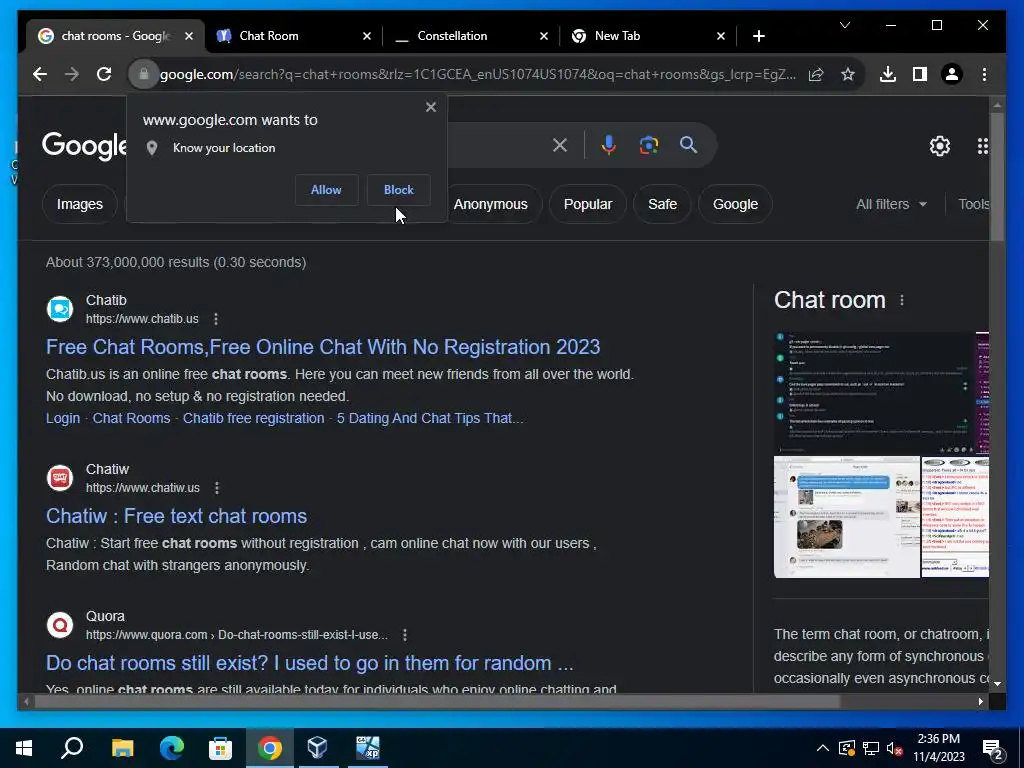Click the Google logo
This screenshot has height=768, width=1024.
[x=84, y=145]
